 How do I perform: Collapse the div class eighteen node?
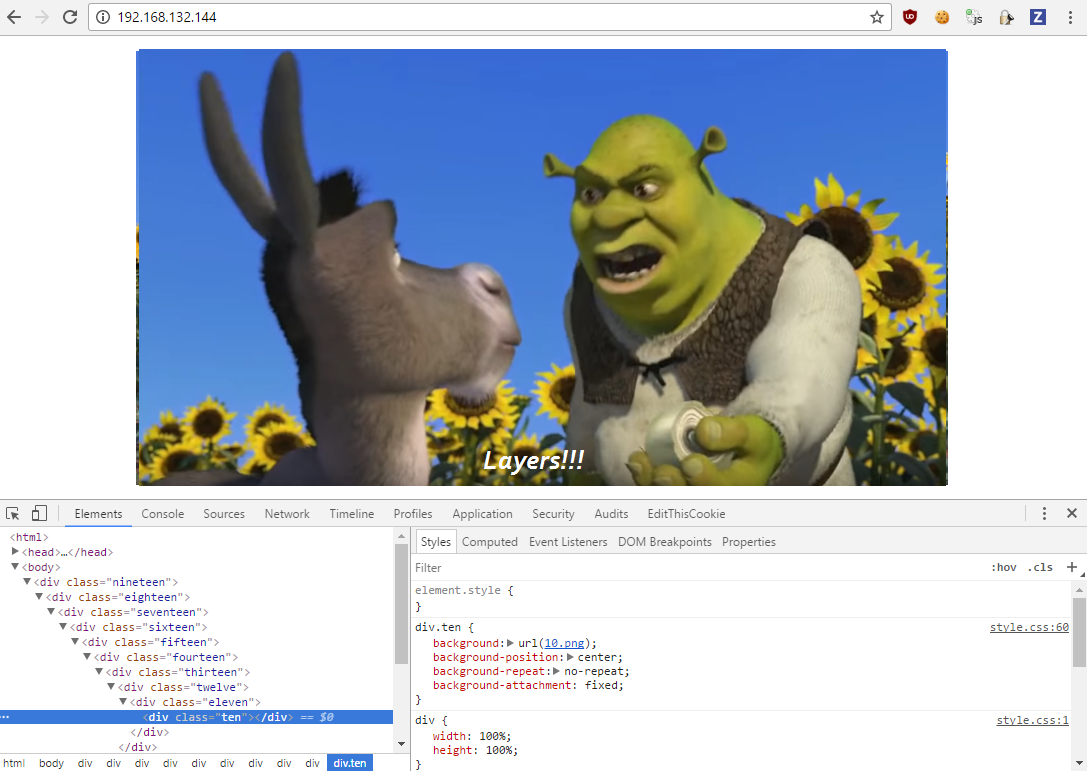pyautogui.click(x=39, y=596)
